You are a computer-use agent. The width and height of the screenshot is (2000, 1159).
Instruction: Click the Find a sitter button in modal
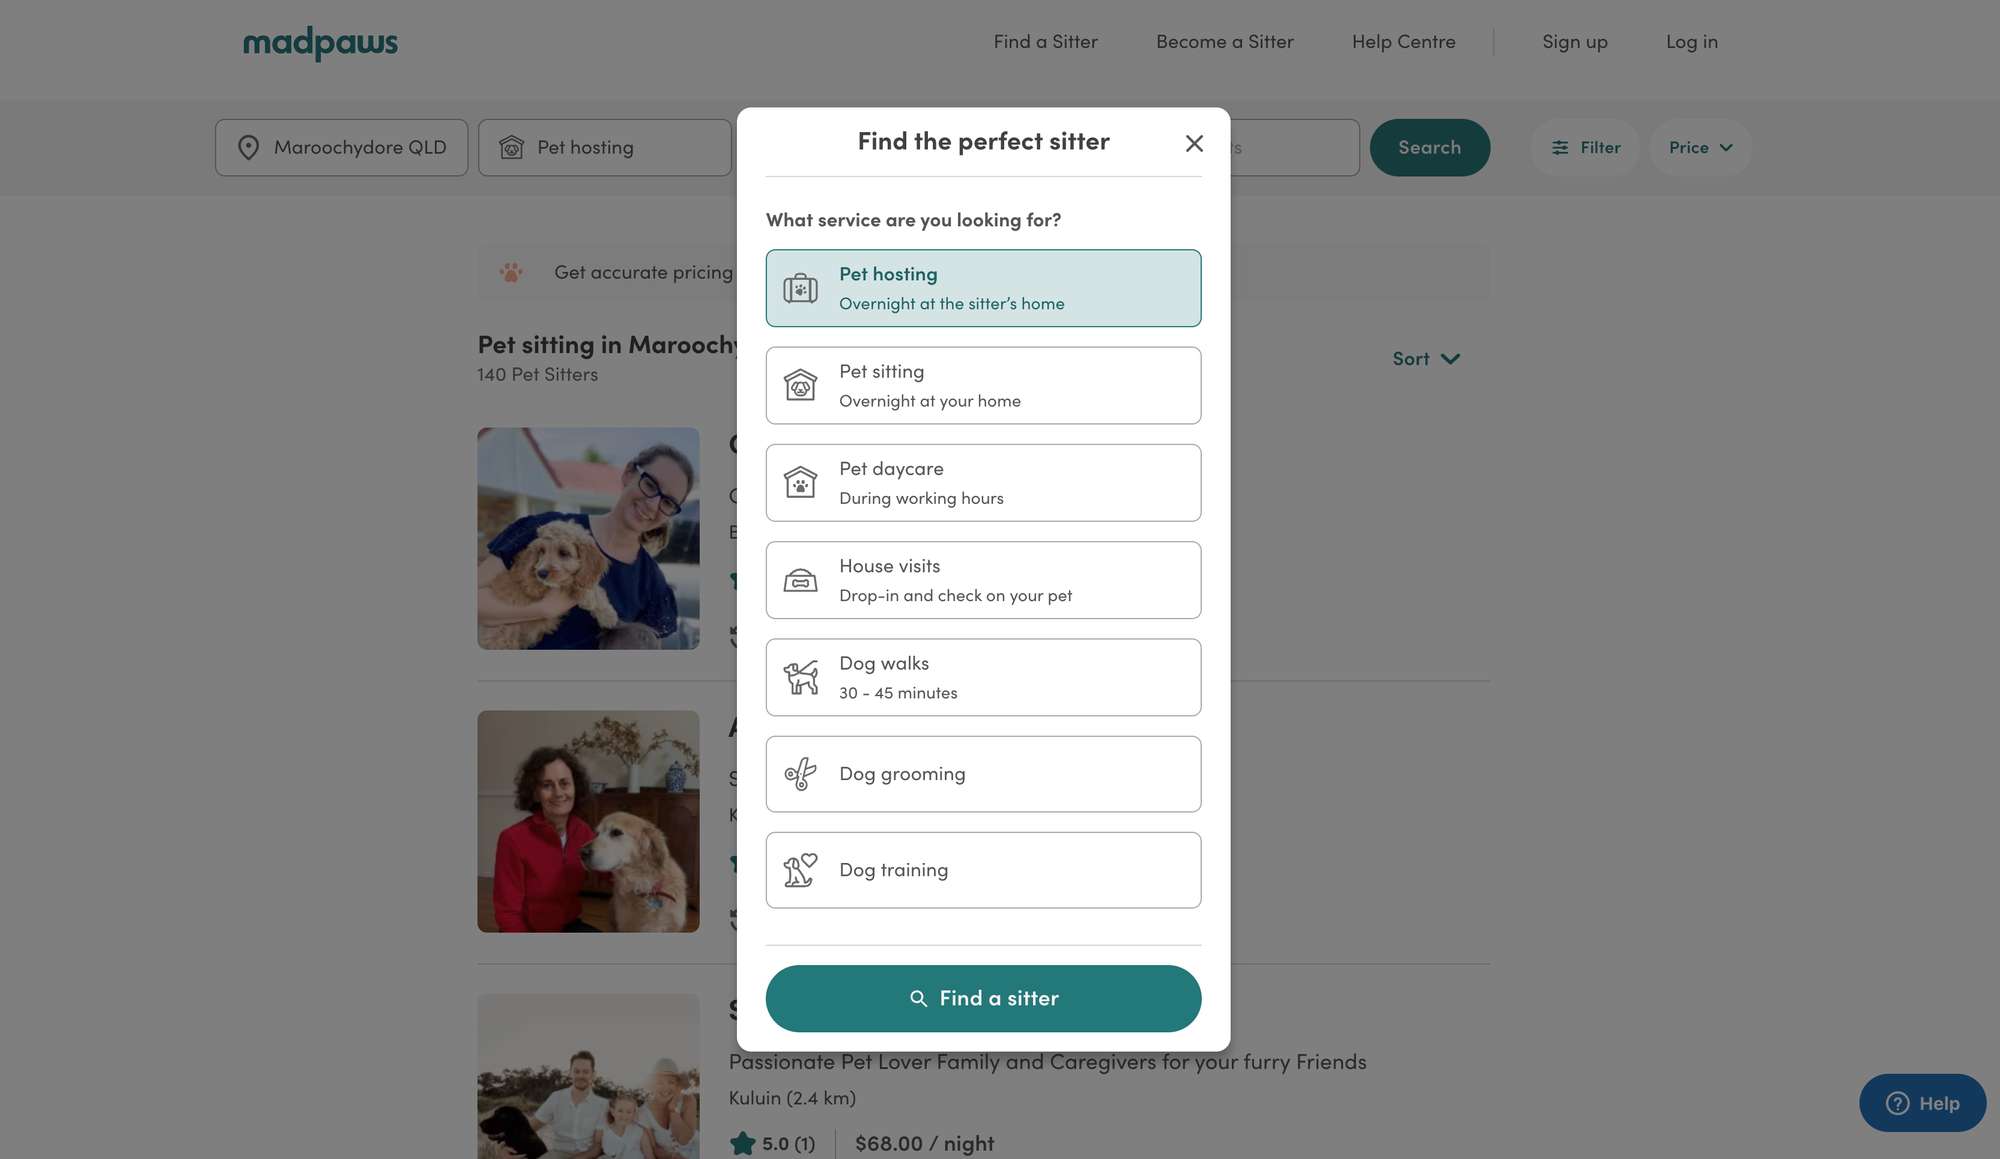[982, 998]
